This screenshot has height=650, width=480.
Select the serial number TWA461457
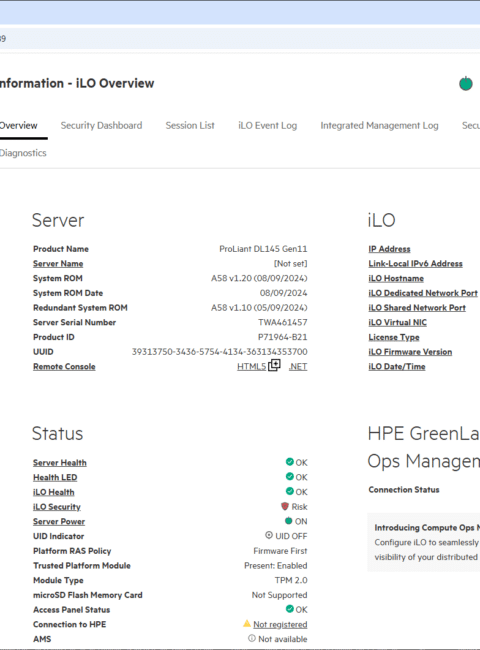pos(283,323)
